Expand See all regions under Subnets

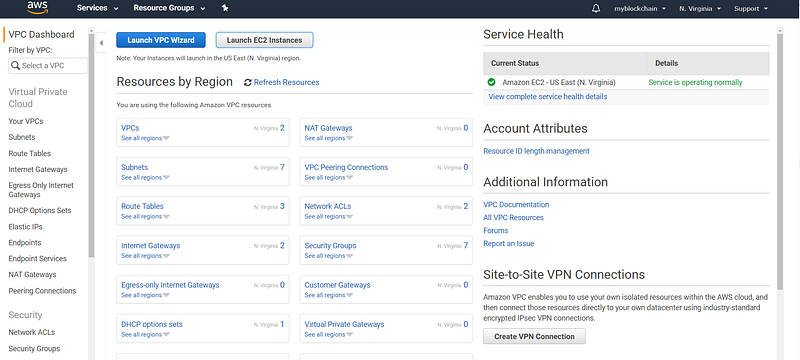tap(145, 177)
